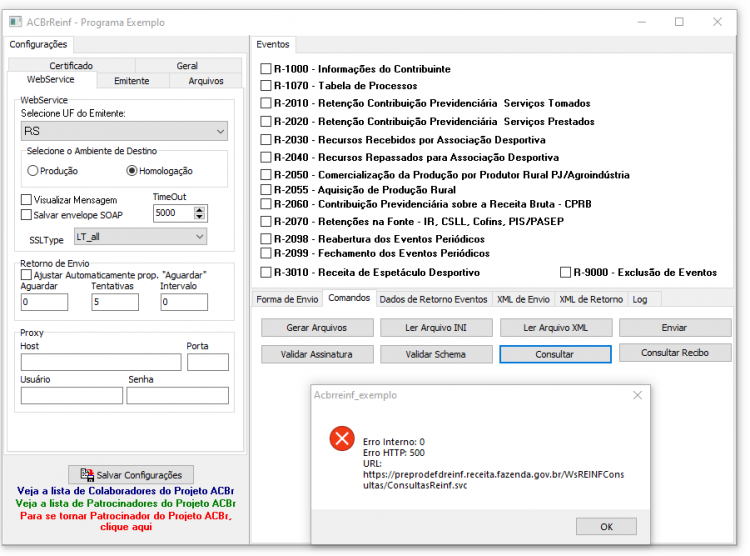Click the Enviar button
Image resolution: width=750 pixels, height=556 pixels.
(675, 328)
